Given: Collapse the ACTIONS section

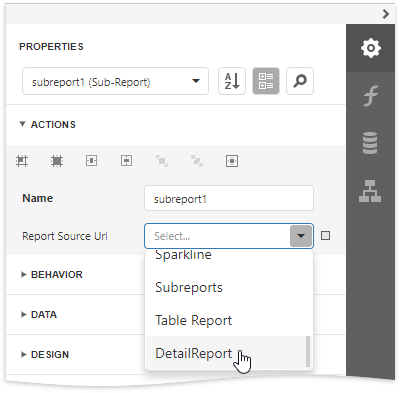Looking at the screenshot, I should (x=22, y=124).
